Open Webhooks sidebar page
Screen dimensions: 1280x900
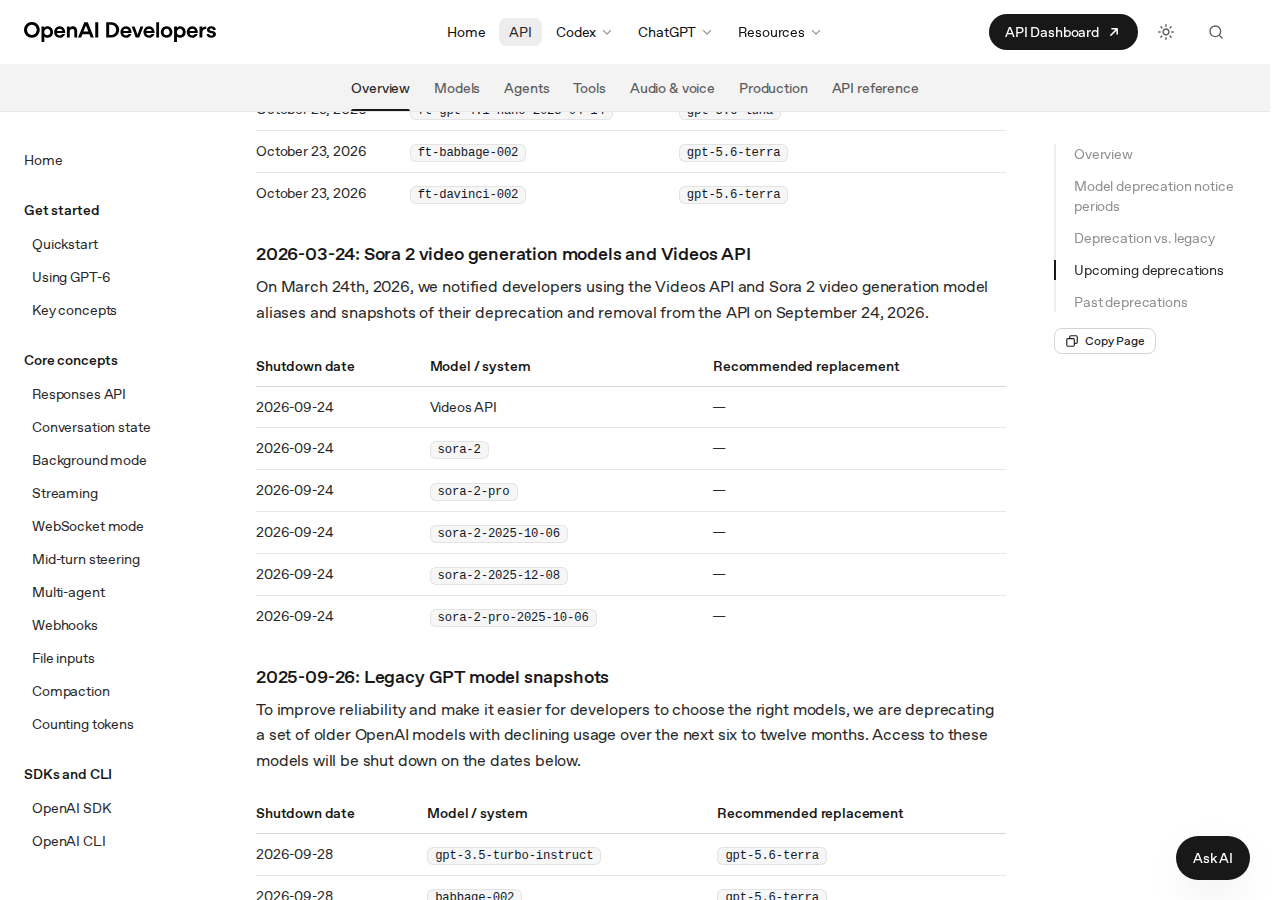coord(65,625)
